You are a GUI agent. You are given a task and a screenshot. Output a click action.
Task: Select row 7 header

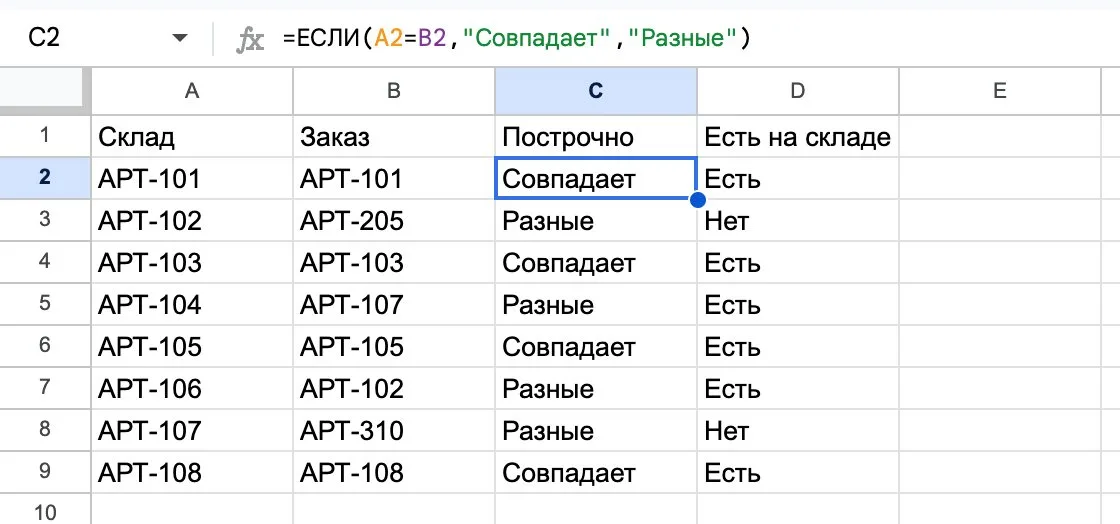tap(46, 388)
